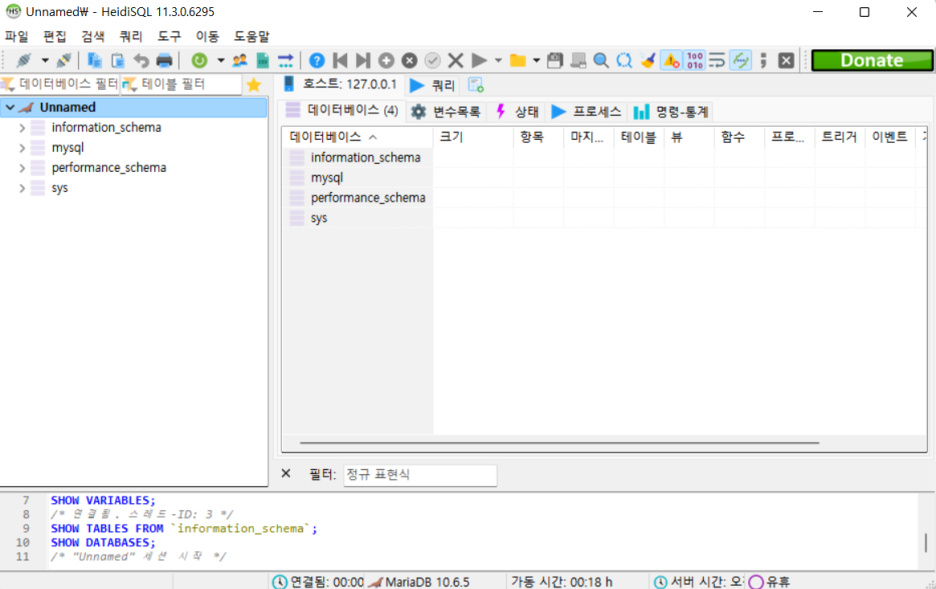The image size is (936, 589).
Task: Open the User manager icon
Action: [240, 60]
